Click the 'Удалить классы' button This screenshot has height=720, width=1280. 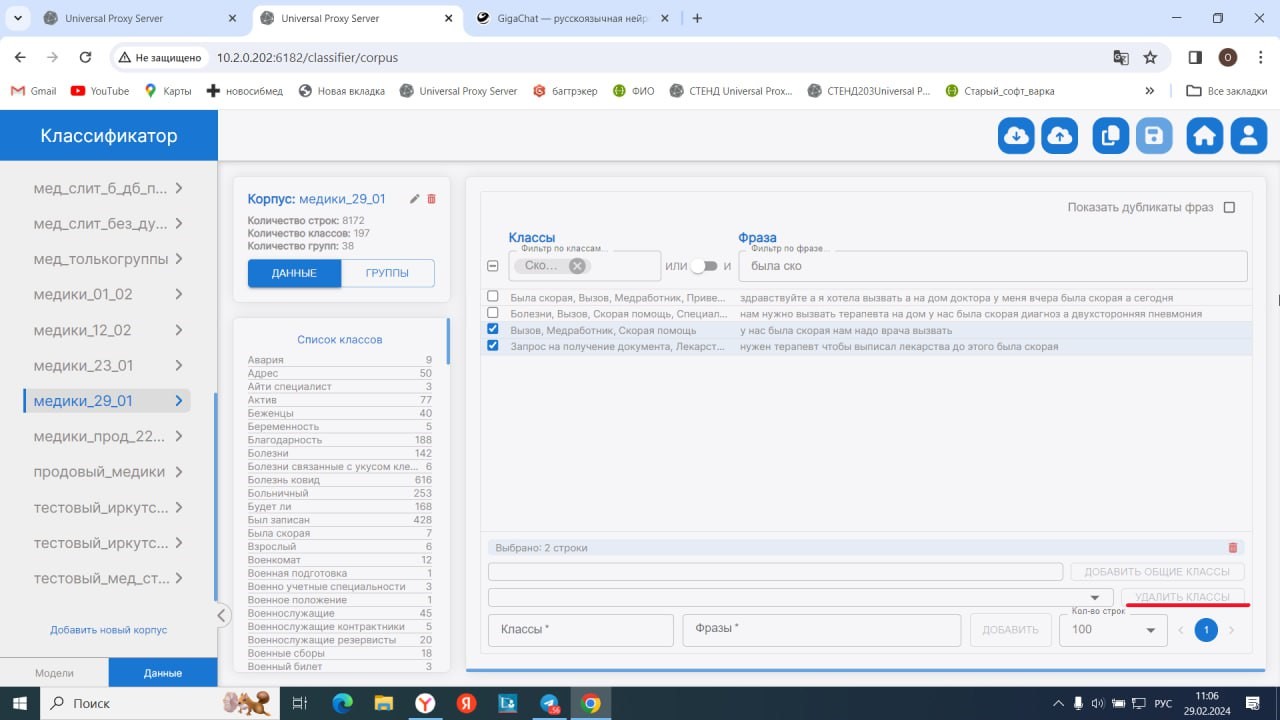(1183, 597)
